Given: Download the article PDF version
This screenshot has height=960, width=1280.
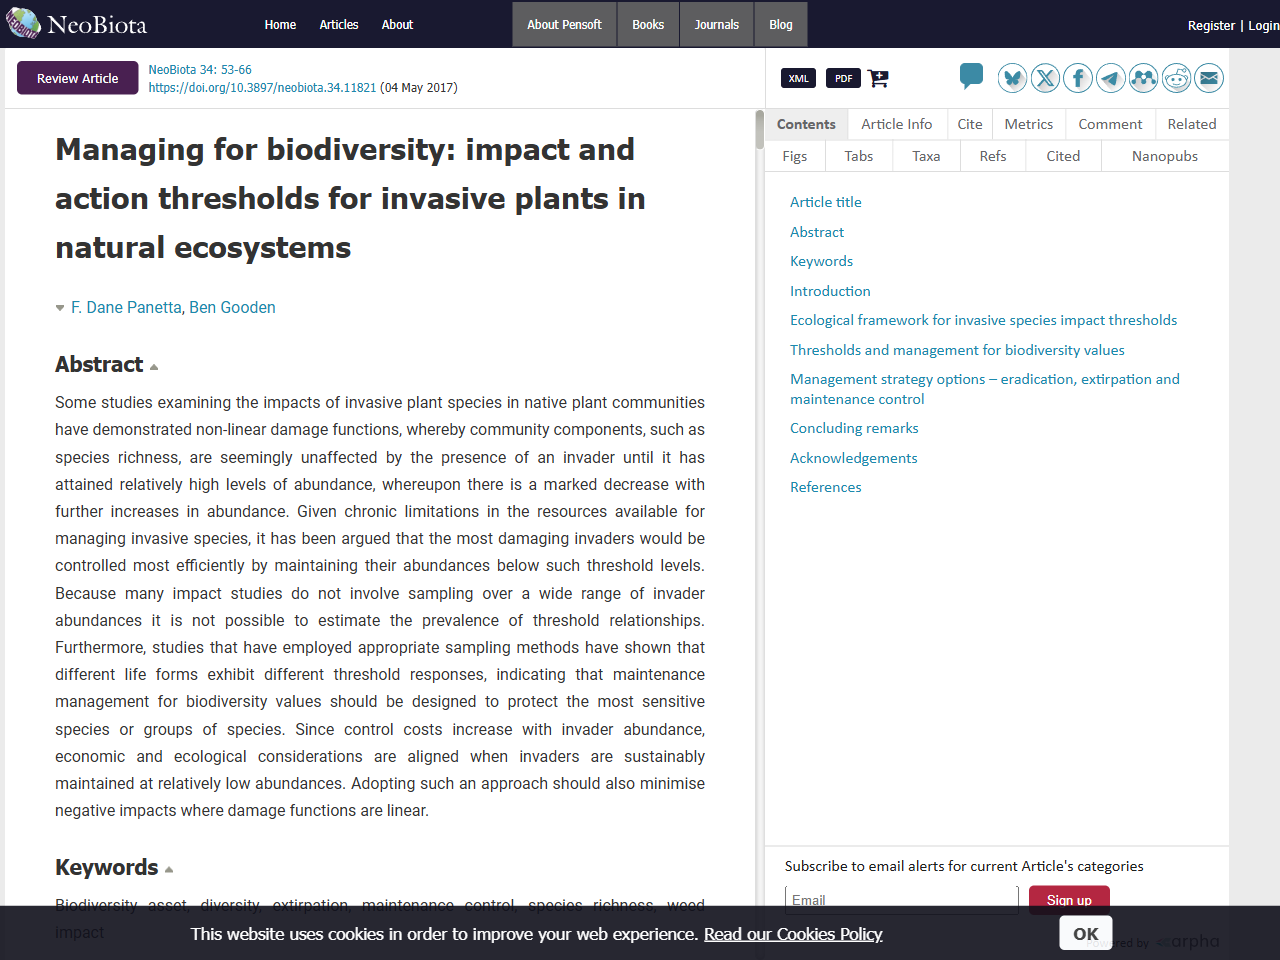Looking at the screenshot, I should (x=842, y=77).
